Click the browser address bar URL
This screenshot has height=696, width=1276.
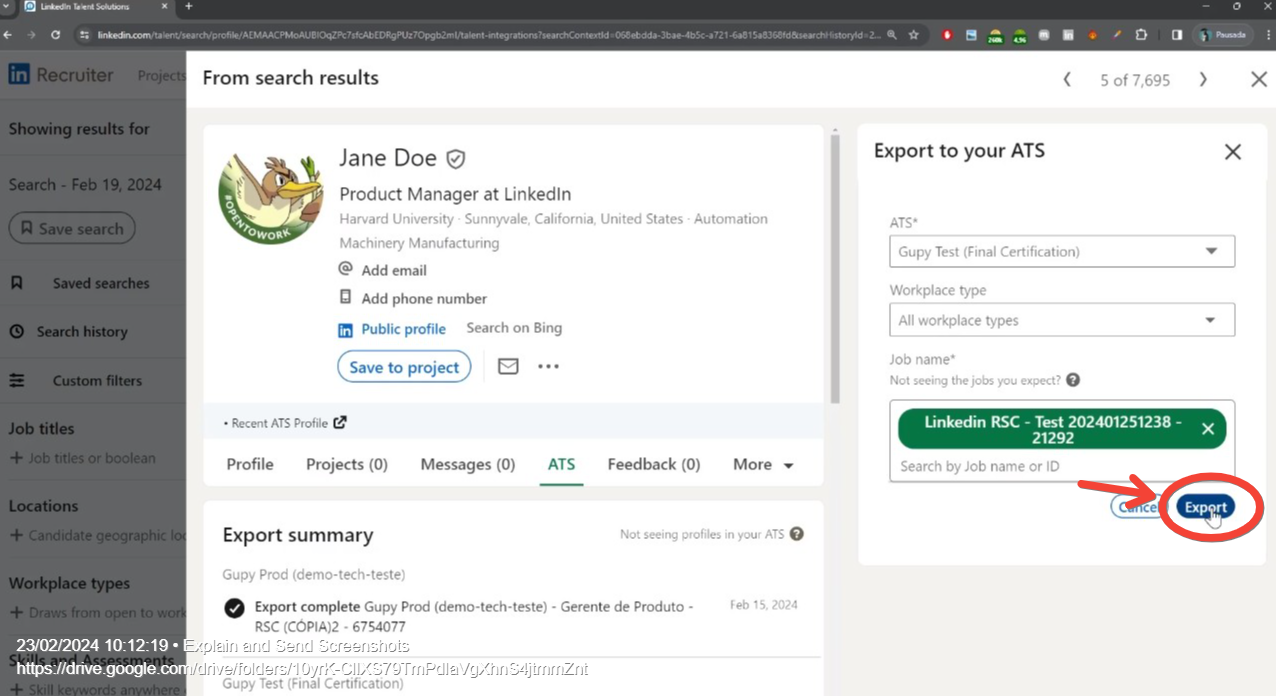[x=488, y=34]
